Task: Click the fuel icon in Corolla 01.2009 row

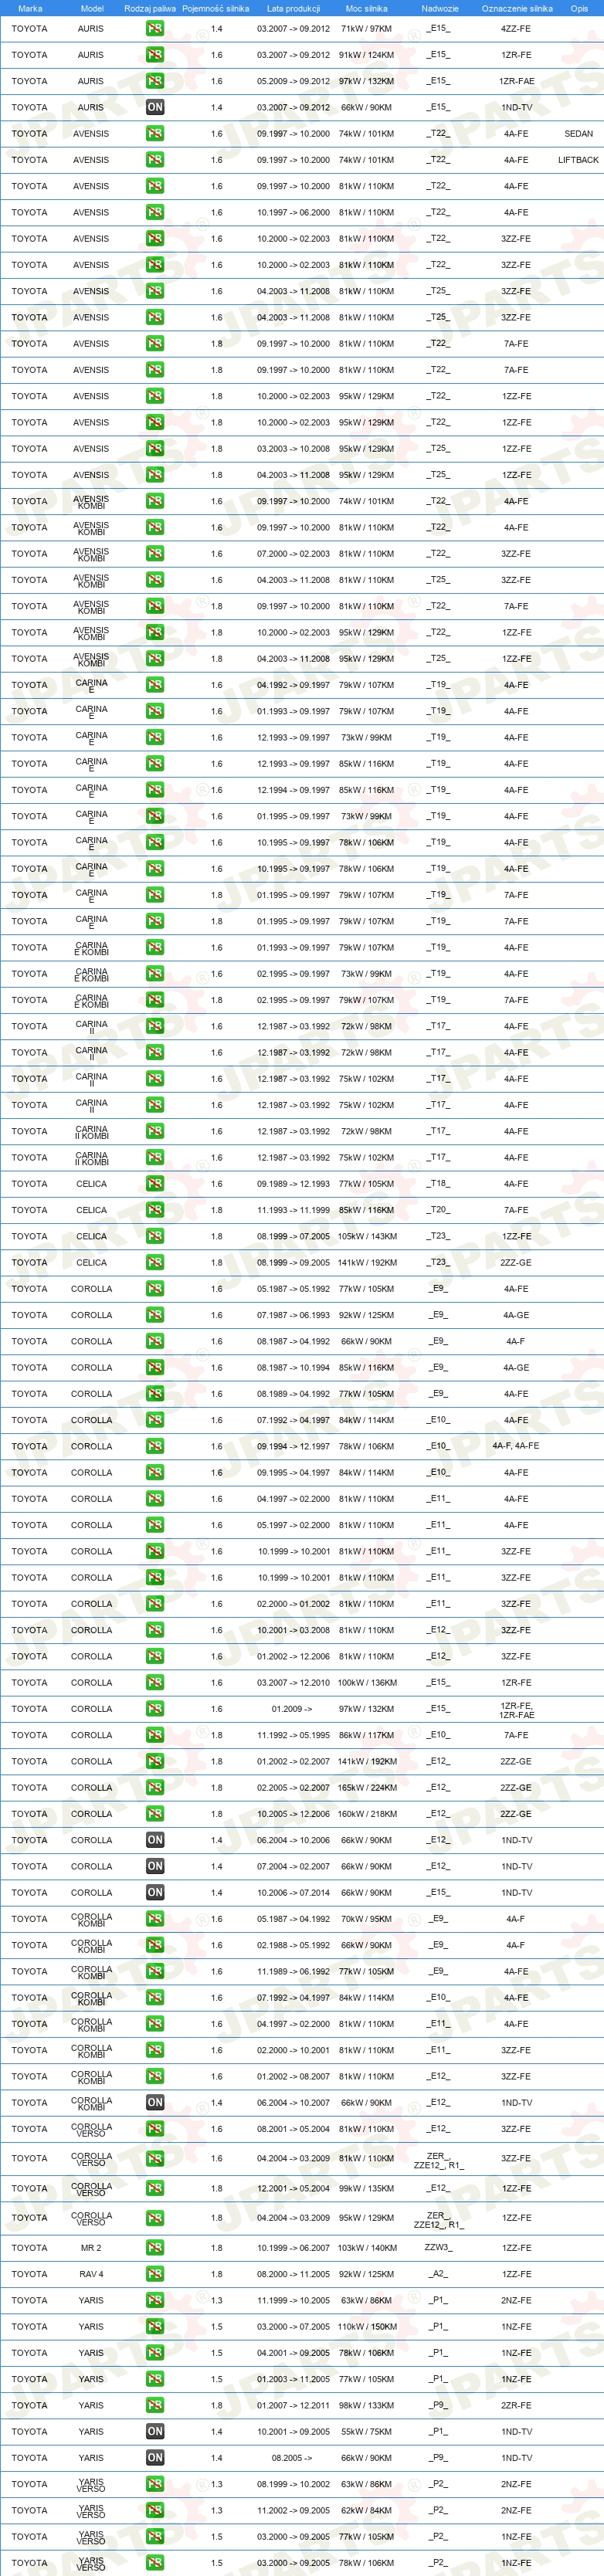Action: [x=155, y=1709]
